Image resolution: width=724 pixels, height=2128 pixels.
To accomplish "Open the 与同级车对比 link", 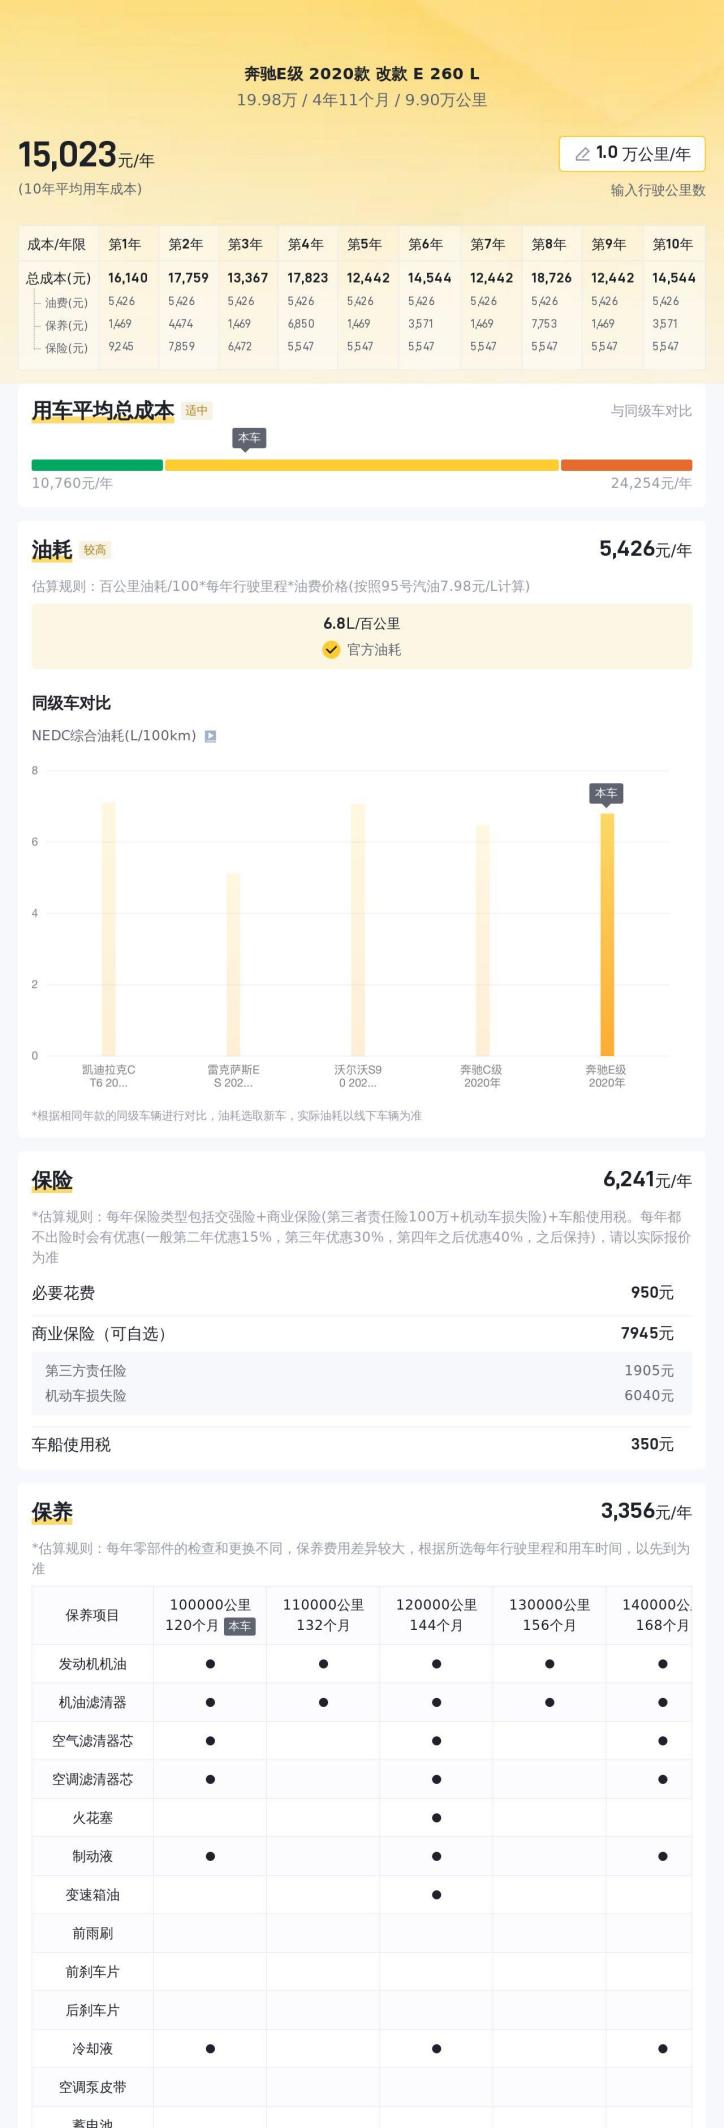I will click(x=651, y=411).
